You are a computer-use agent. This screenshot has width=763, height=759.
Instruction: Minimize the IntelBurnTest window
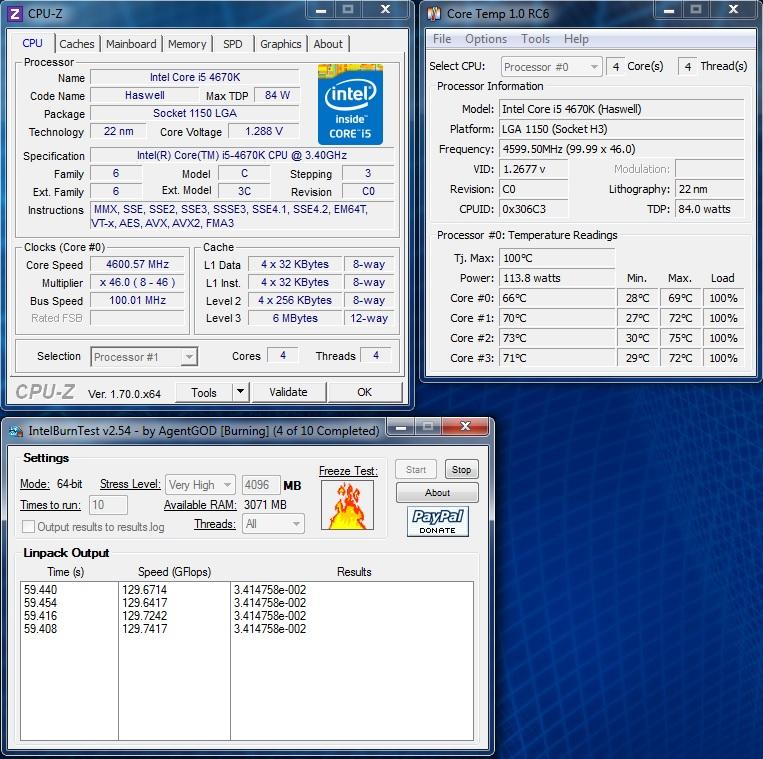[x=401, y=427]
